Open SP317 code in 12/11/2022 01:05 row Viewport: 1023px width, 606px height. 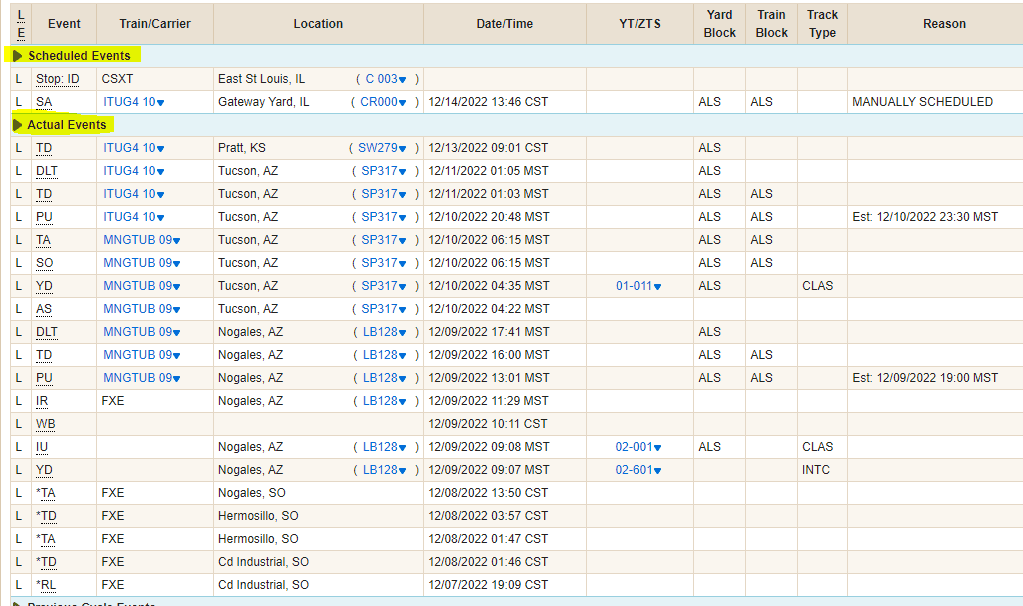tap(384, 171)
